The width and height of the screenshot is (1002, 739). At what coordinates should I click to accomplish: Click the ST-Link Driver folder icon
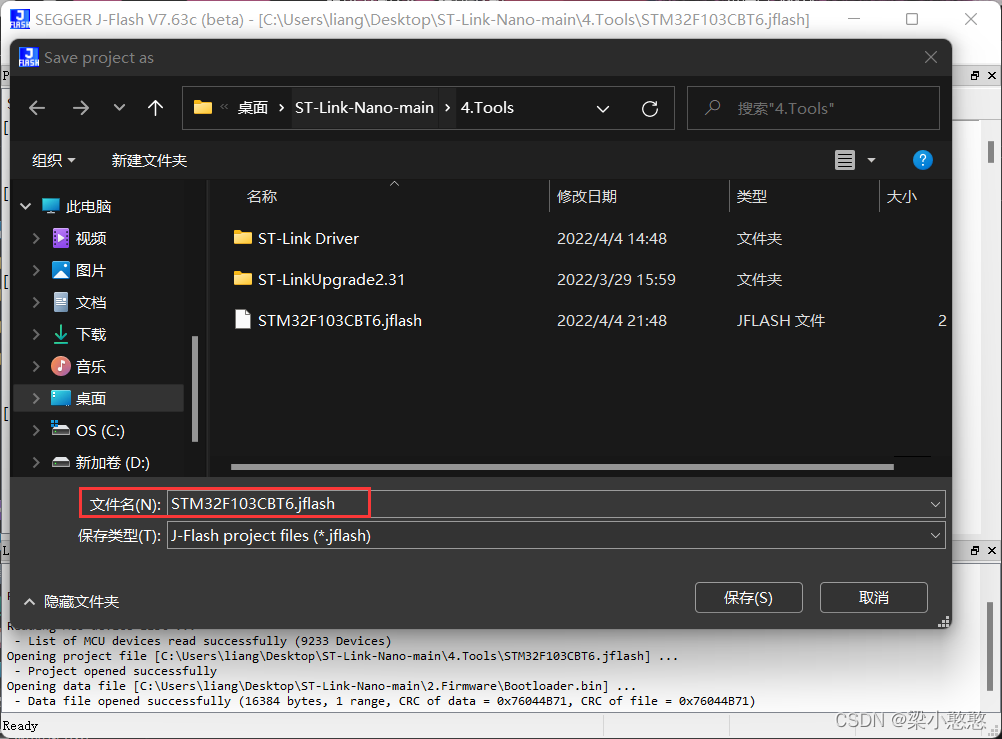243,238
